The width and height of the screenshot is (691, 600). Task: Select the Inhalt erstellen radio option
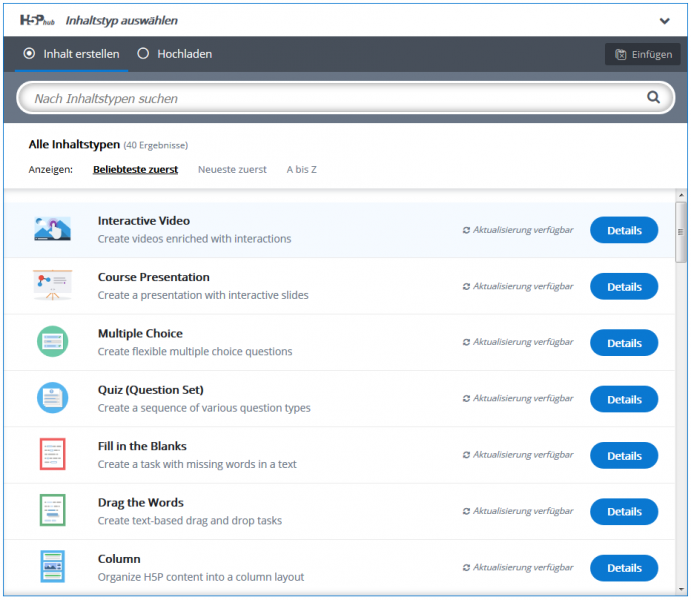[71, 54]
